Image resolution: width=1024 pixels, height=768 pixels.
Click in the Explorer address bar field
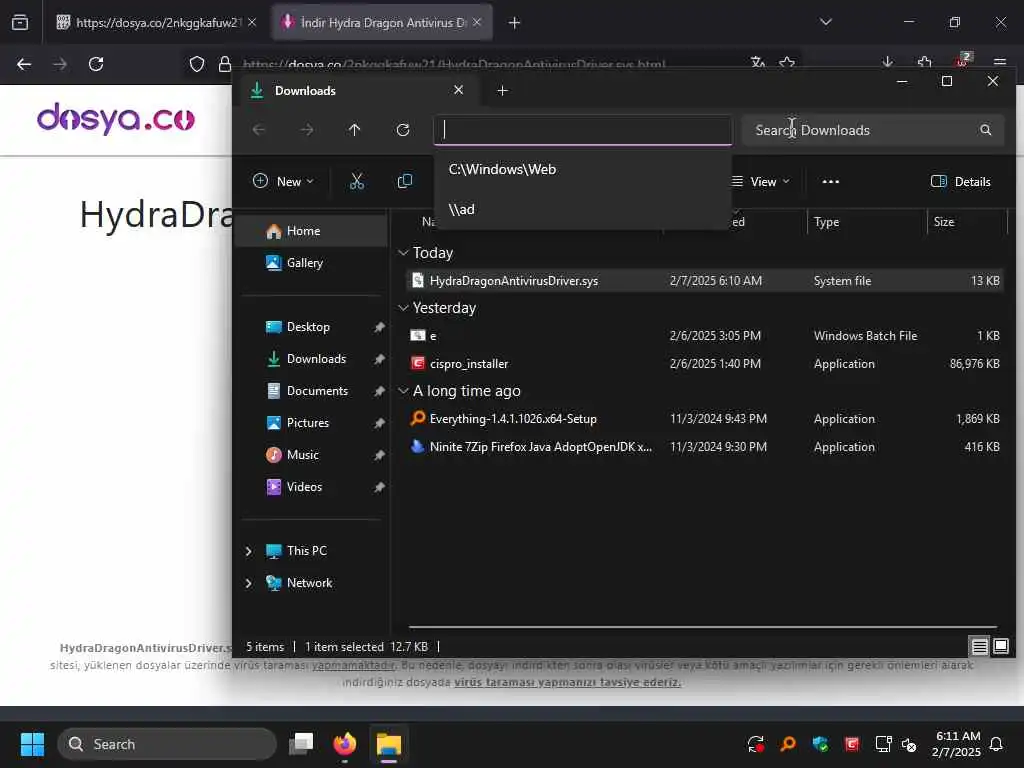click(583, 130)
